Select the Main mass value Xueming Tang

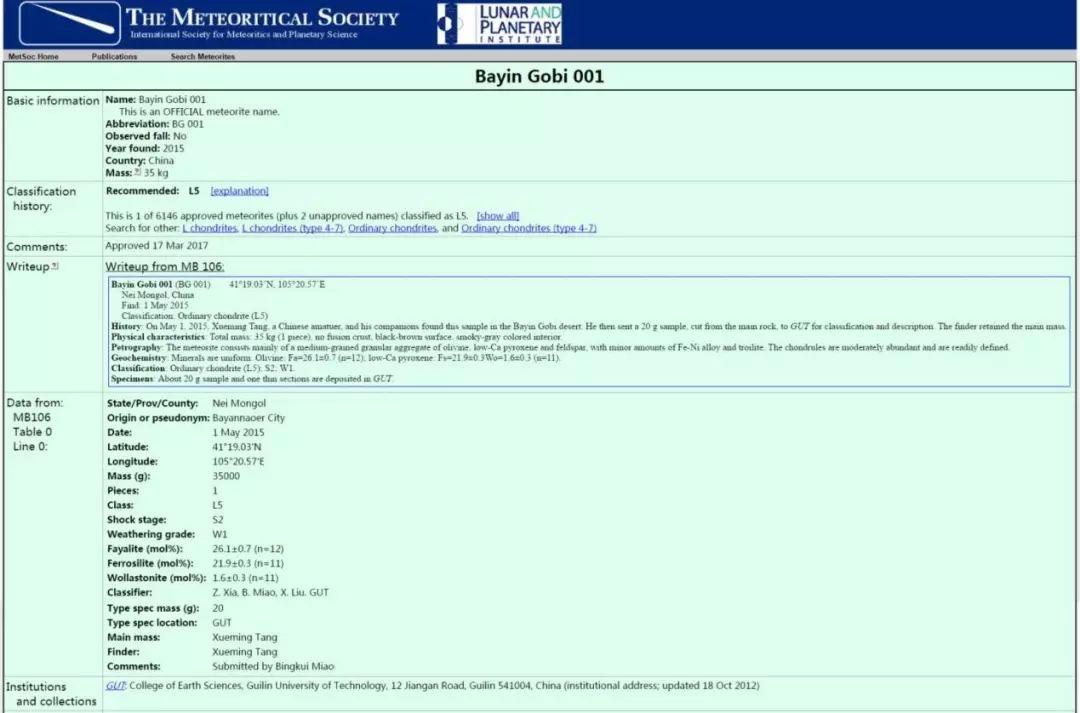pyautogui.click(x=245, y=637)
